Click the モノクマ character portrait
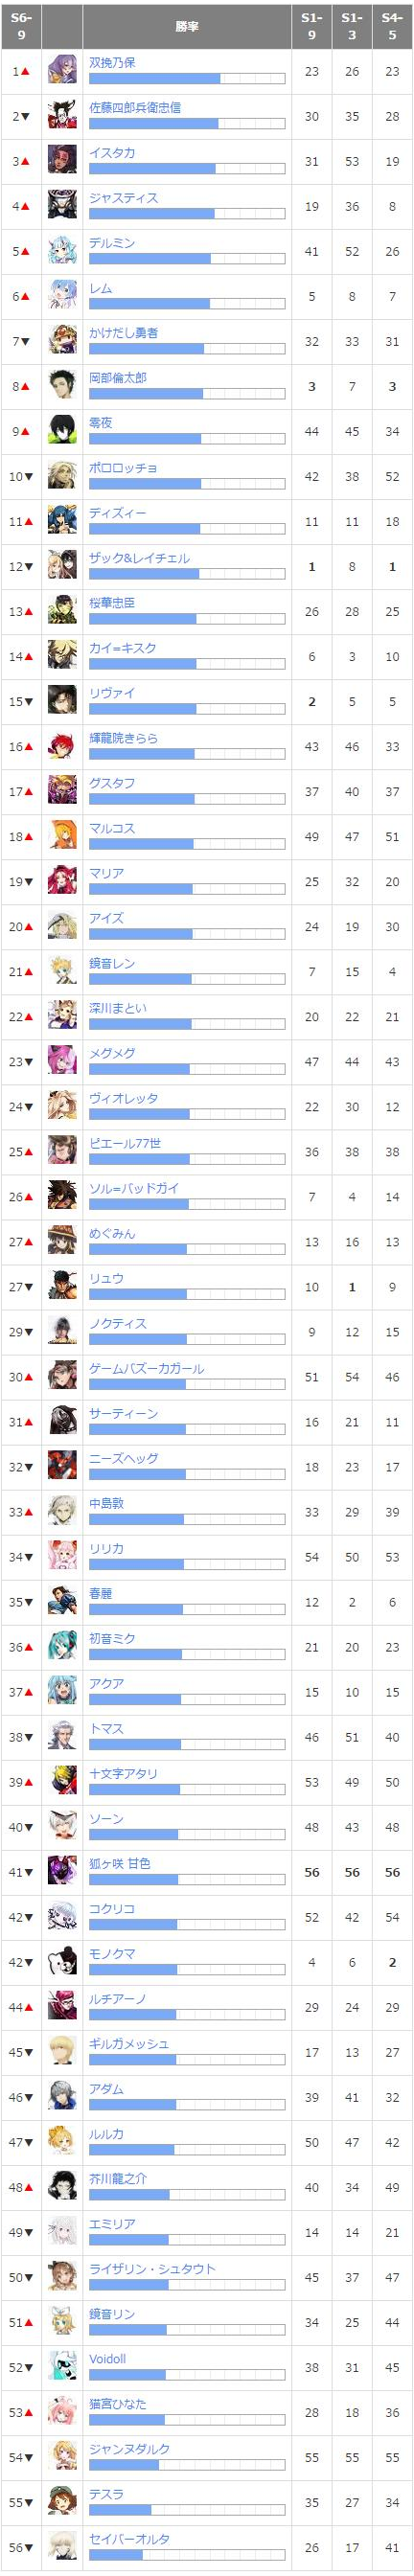414x2576 pixels. click(62, 1961)
